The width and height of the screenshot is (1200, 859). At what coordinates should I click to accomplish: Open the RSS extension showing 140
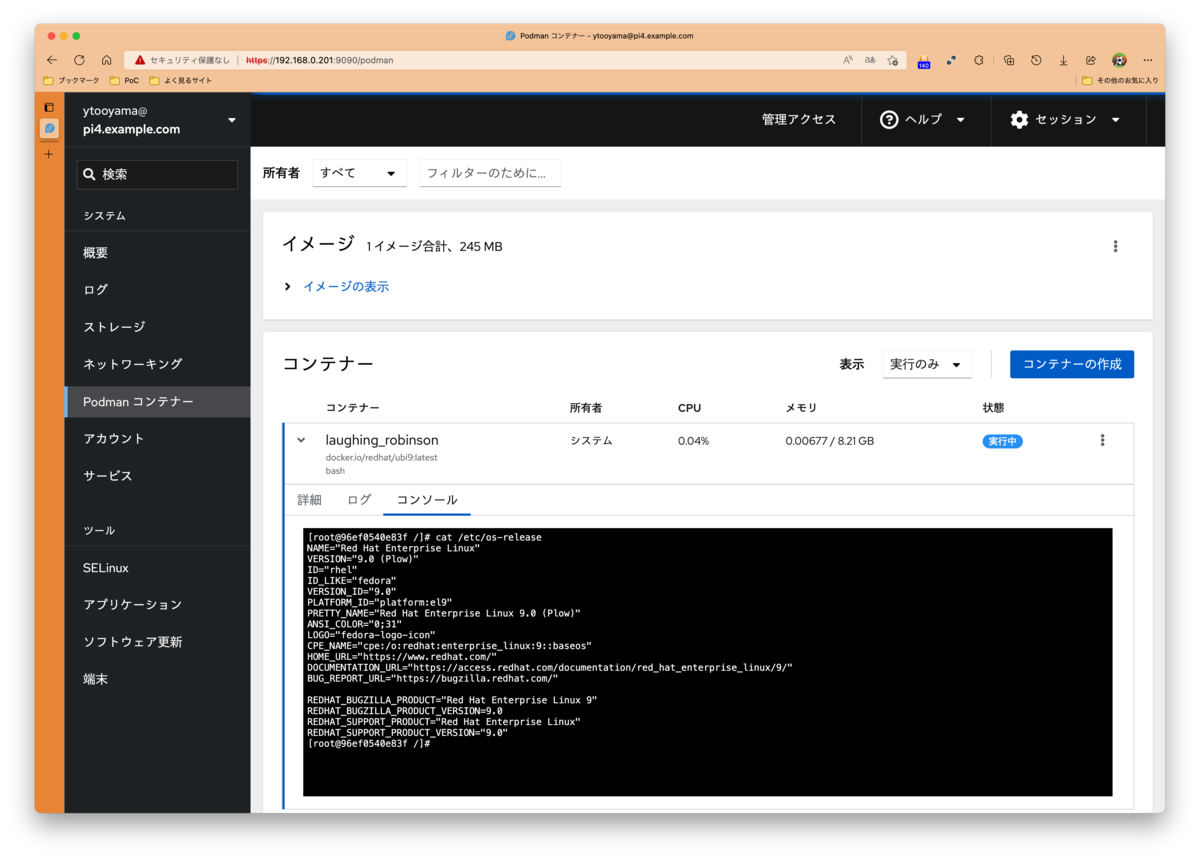click(x=923, y=61)
